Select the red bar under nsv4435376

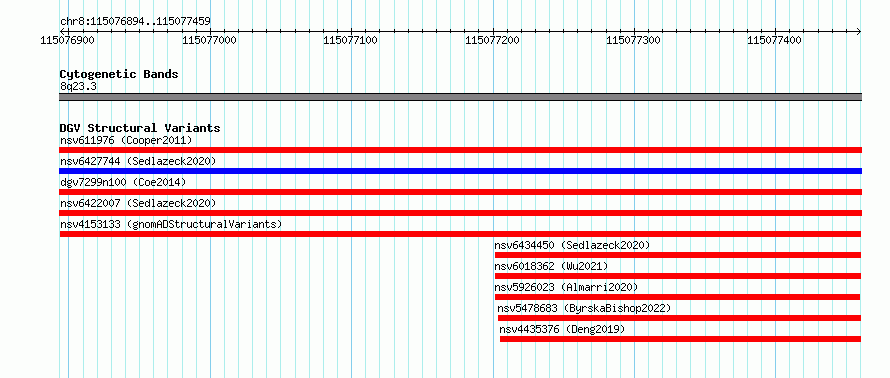point(681,339)
